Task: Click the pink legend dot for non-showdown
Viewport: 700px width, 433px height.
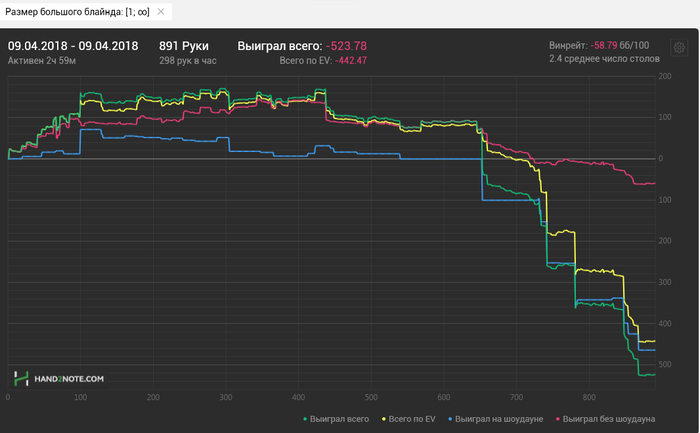Action: click(x=558, y=419)
